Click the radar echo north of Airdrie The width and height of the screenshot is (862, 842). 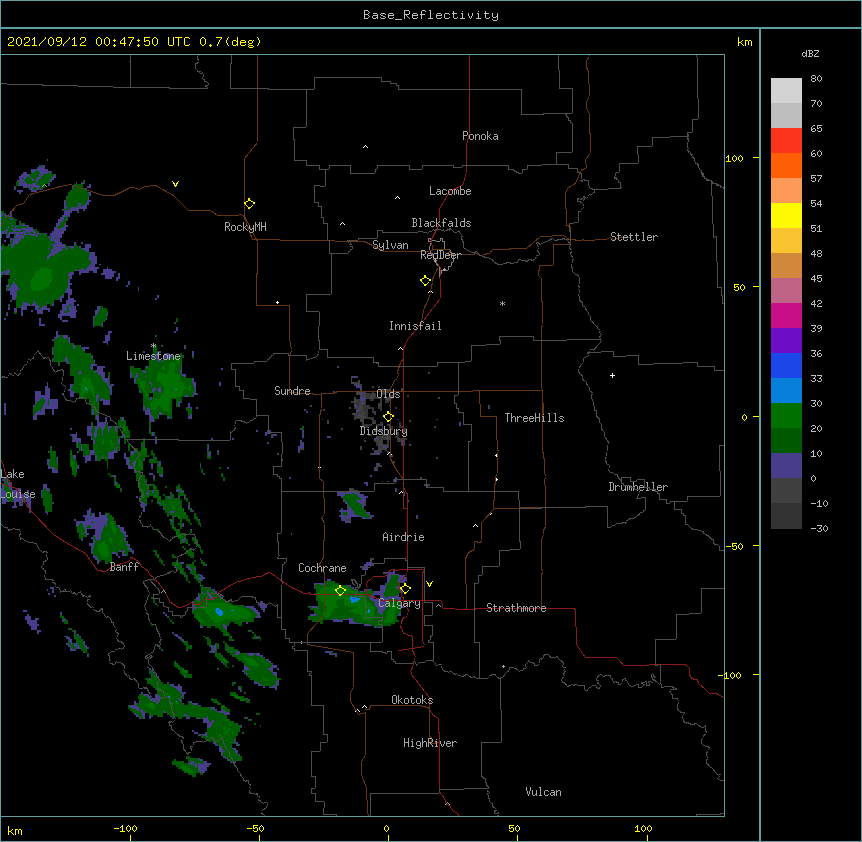point(355,505)
